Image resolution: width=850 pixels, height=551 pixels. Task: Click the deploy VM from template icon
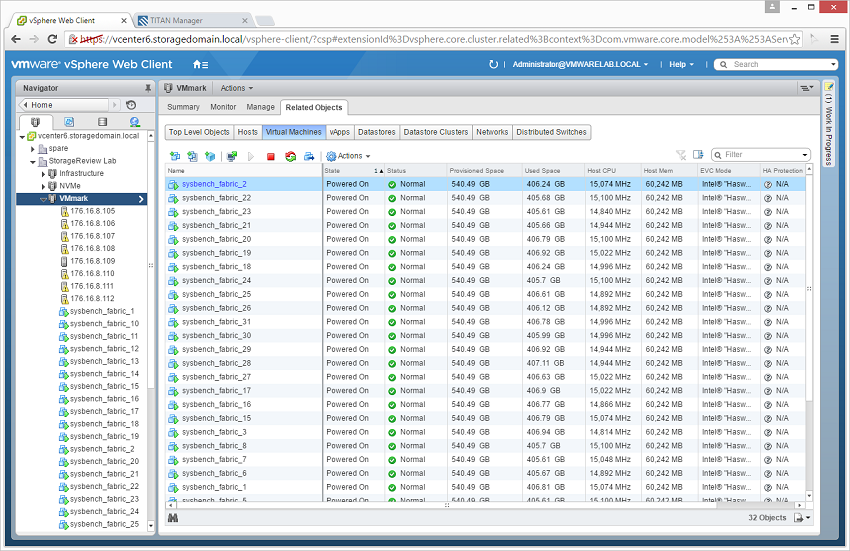click(x=192, y=156)
